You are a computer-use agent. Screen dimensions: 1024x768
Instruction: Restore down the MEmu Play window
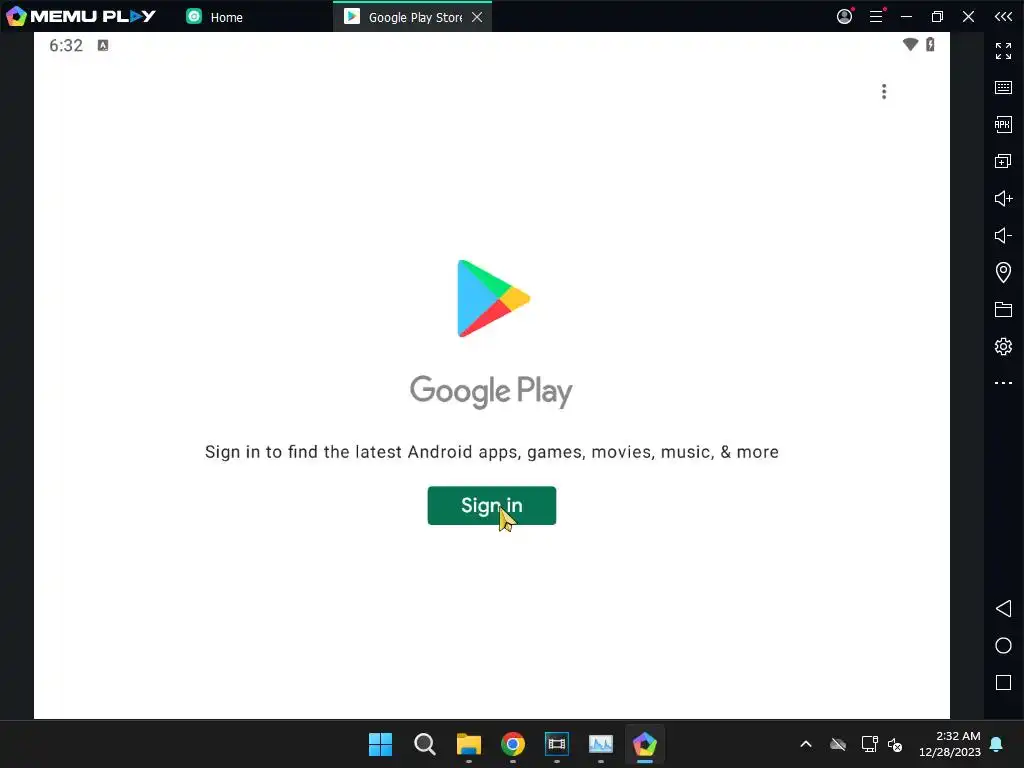[937, 16]
